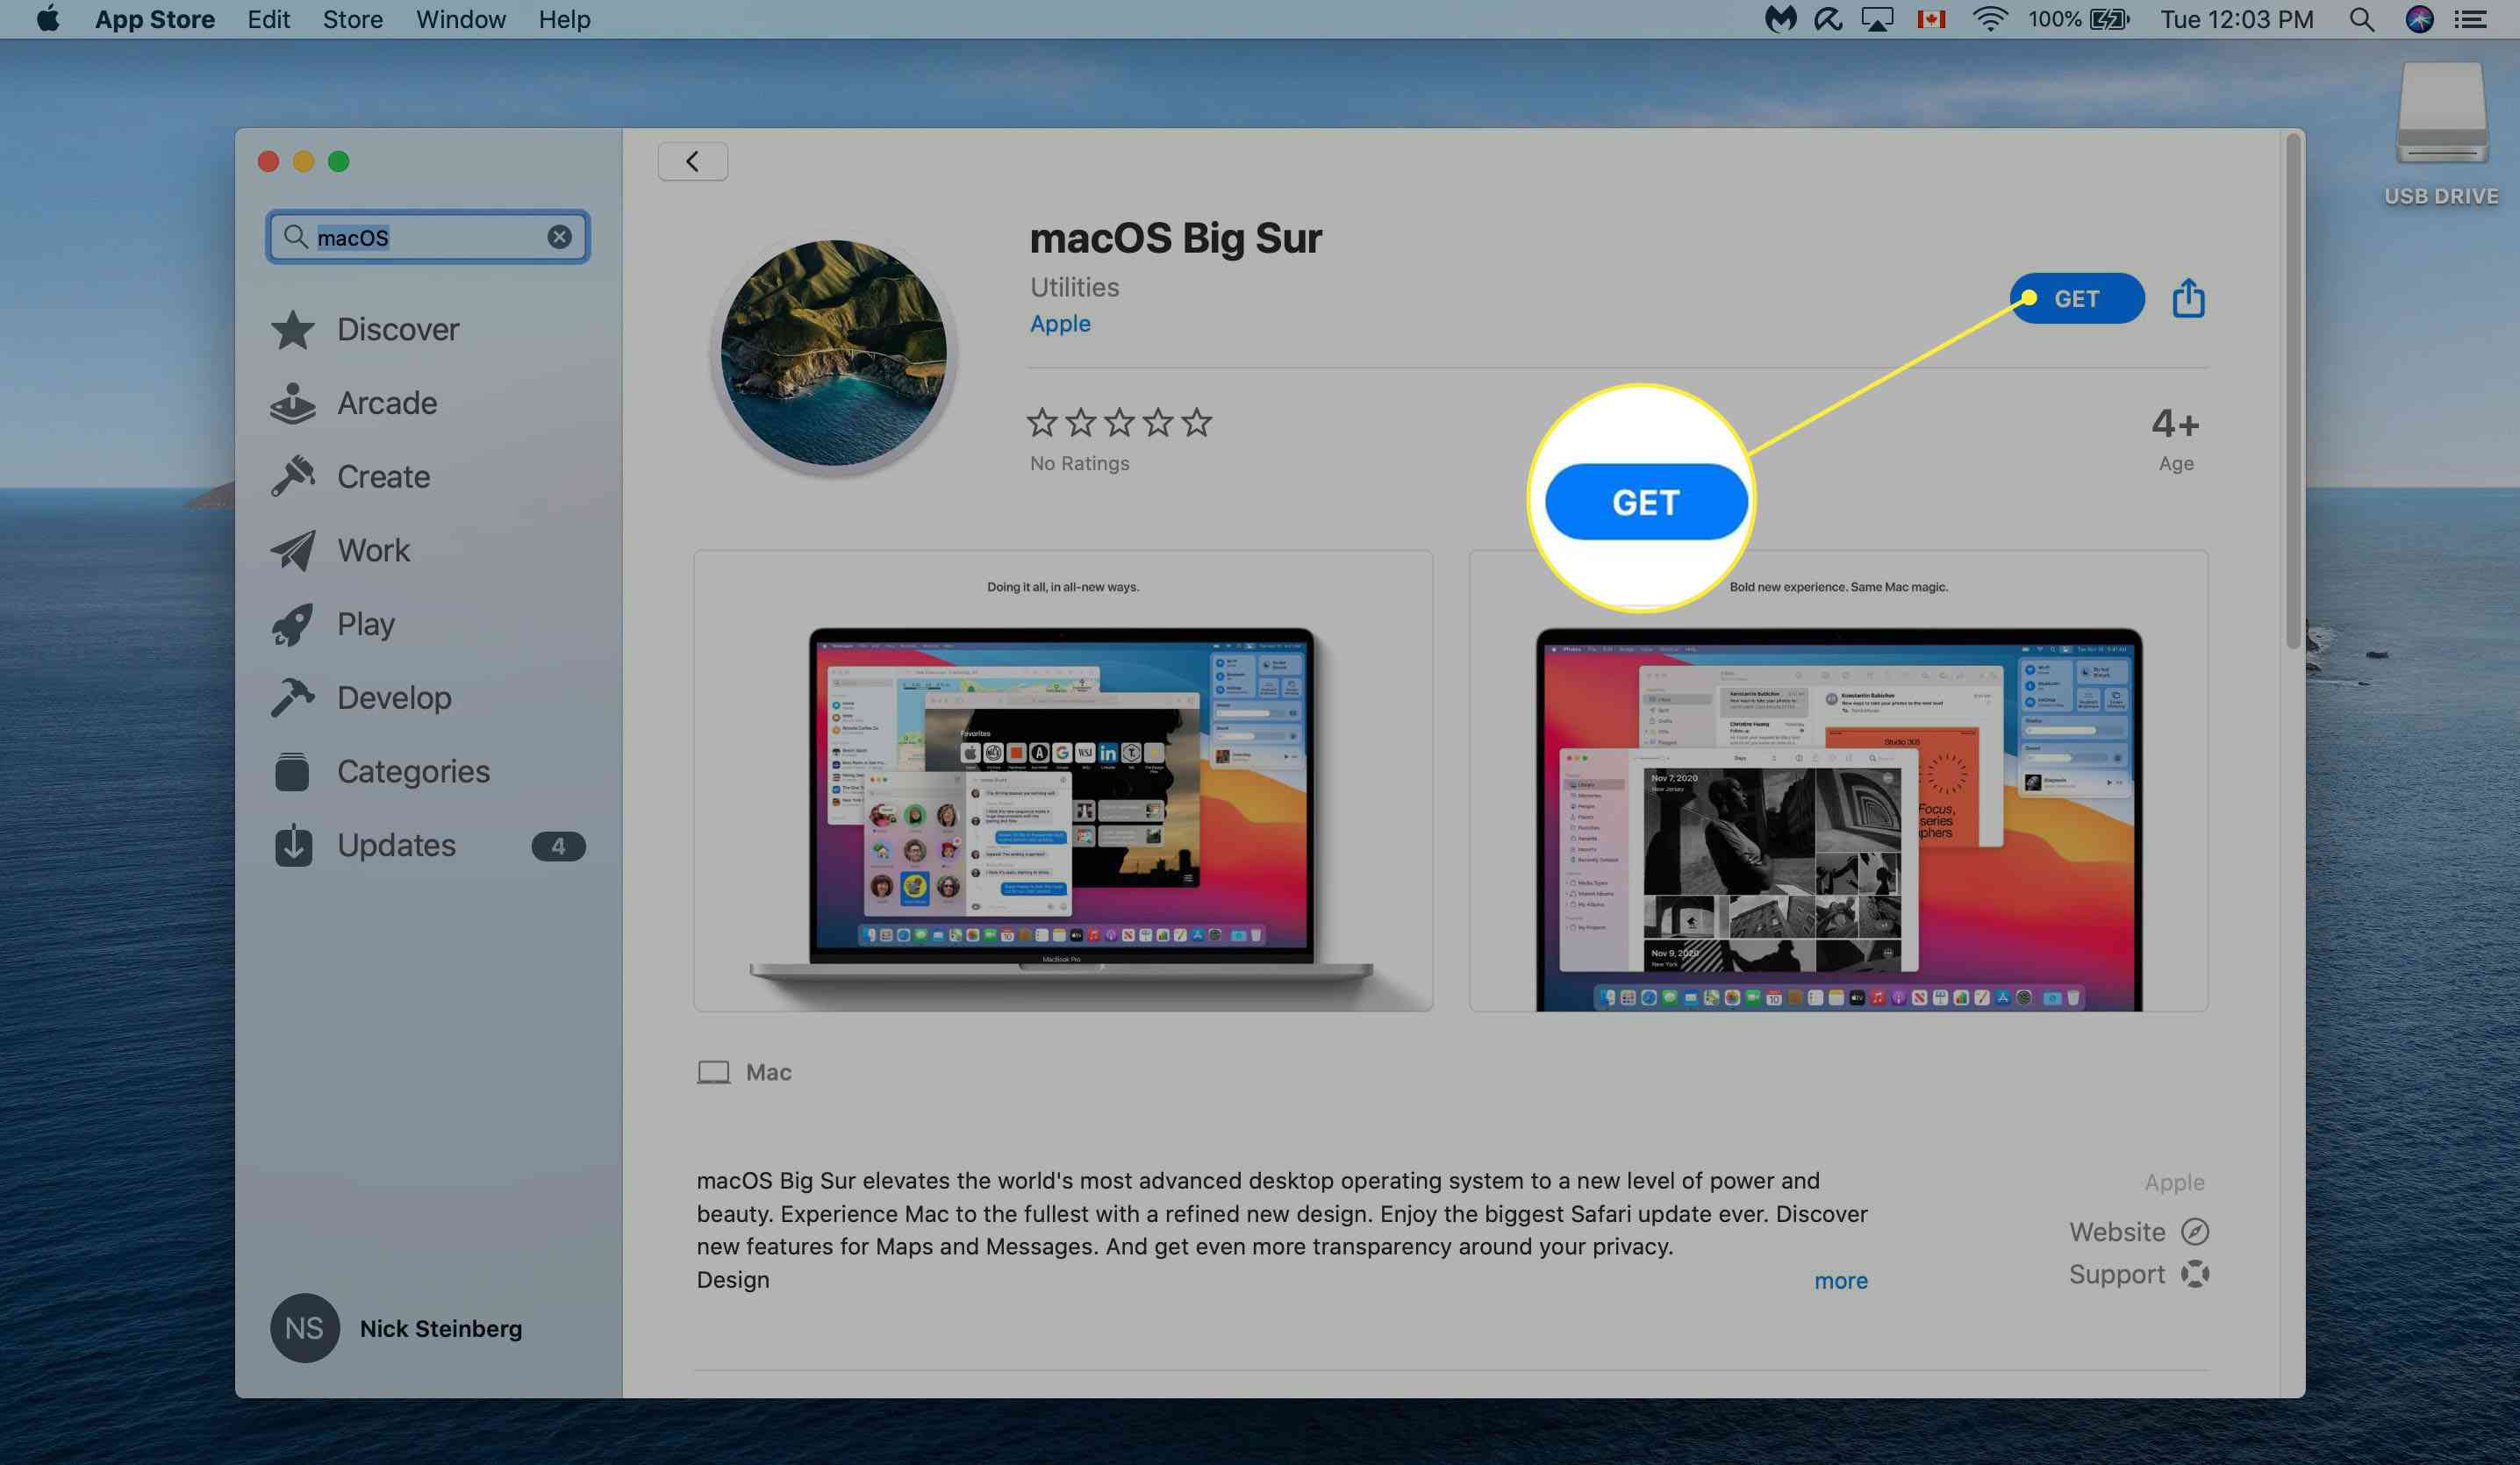Viewport: 2520px width, 1465px height.
Task: Click on the App Store menu item
Action: 154,19
